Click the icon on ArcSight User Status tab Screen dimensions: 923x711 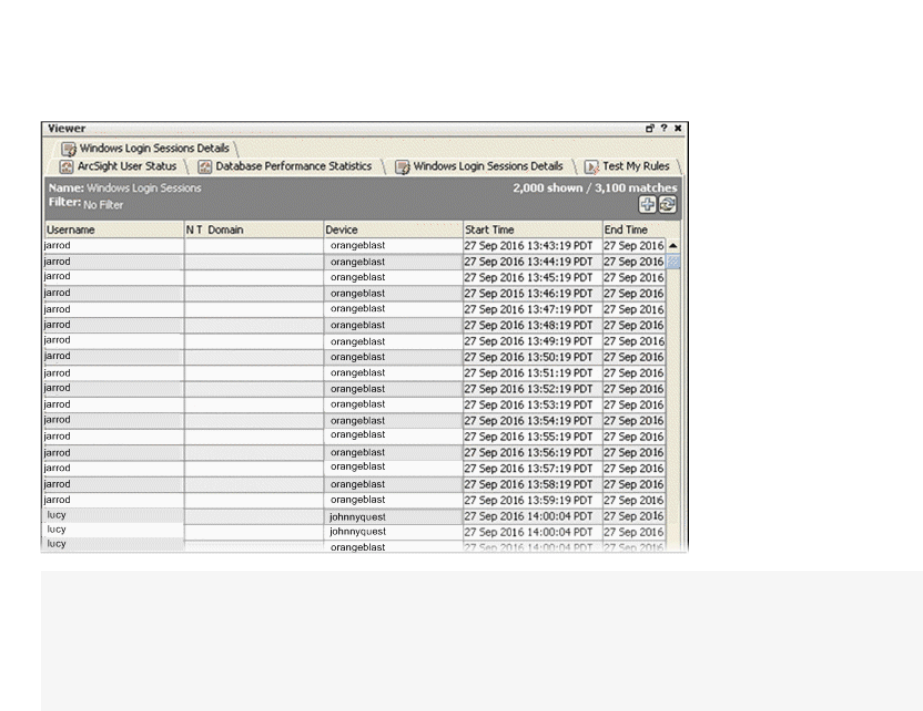[x=67, y=167]
